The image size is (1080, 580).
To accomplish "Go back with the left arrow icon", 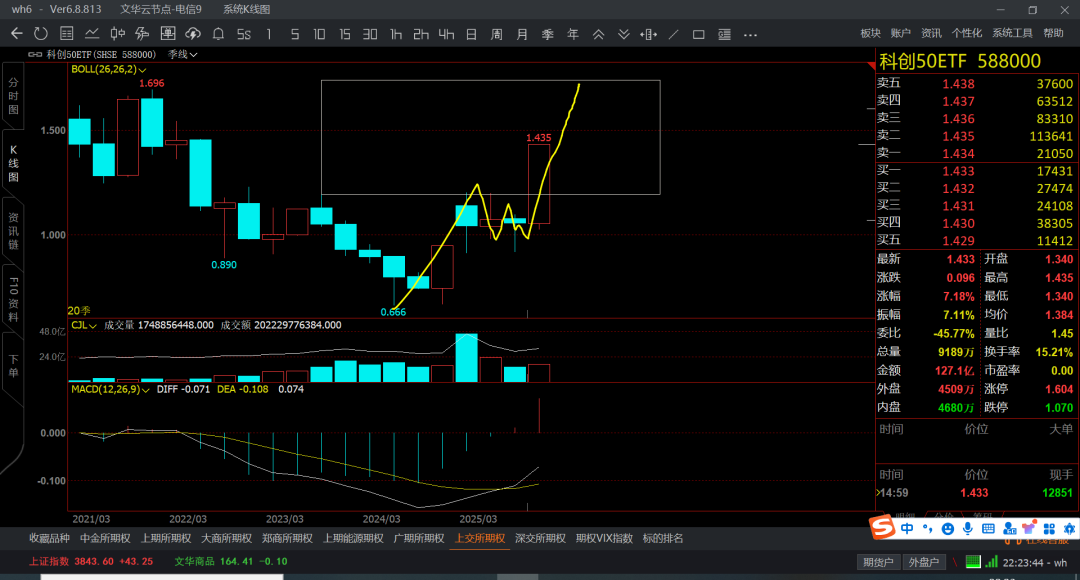I will coord(17,34).
